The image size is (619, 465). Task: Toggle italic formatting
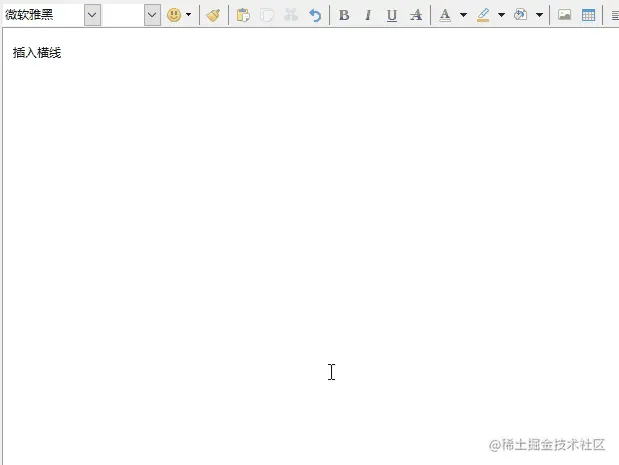pyautogui.click(x=368, y=15)
